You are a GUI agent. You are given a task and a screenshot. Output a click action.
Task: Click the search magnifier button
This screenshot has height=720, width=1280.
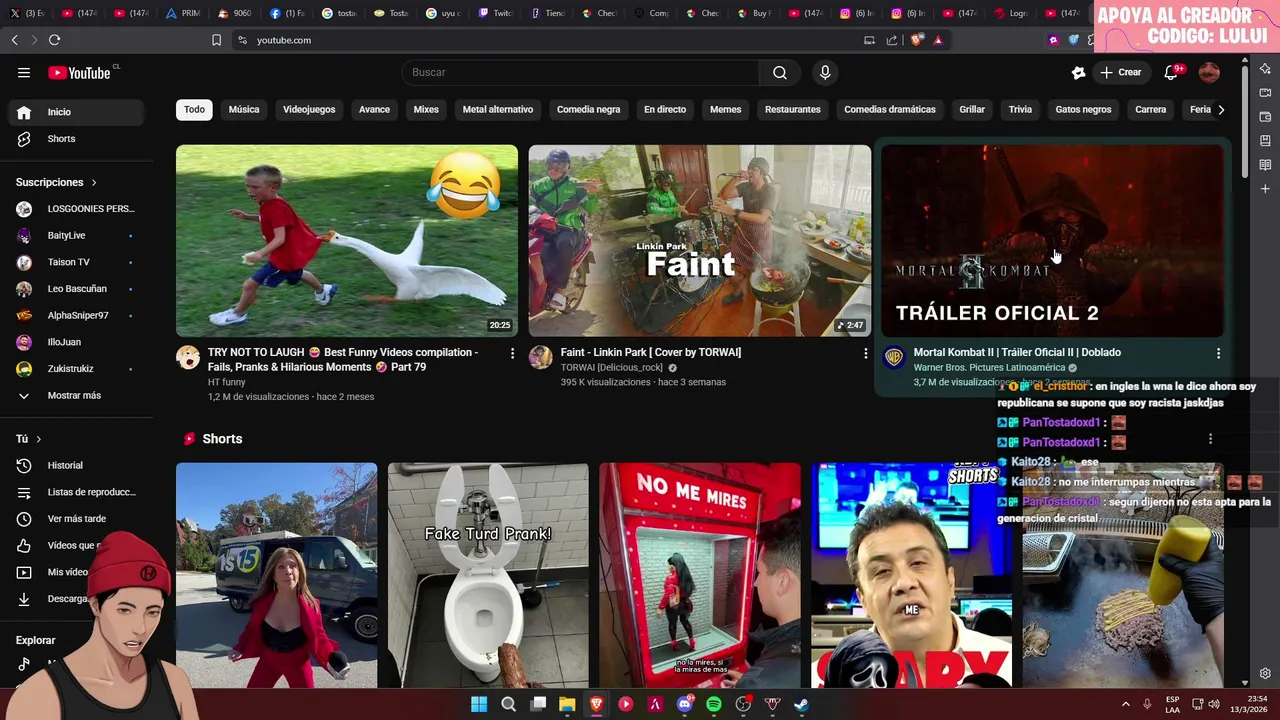coord(780,72)
